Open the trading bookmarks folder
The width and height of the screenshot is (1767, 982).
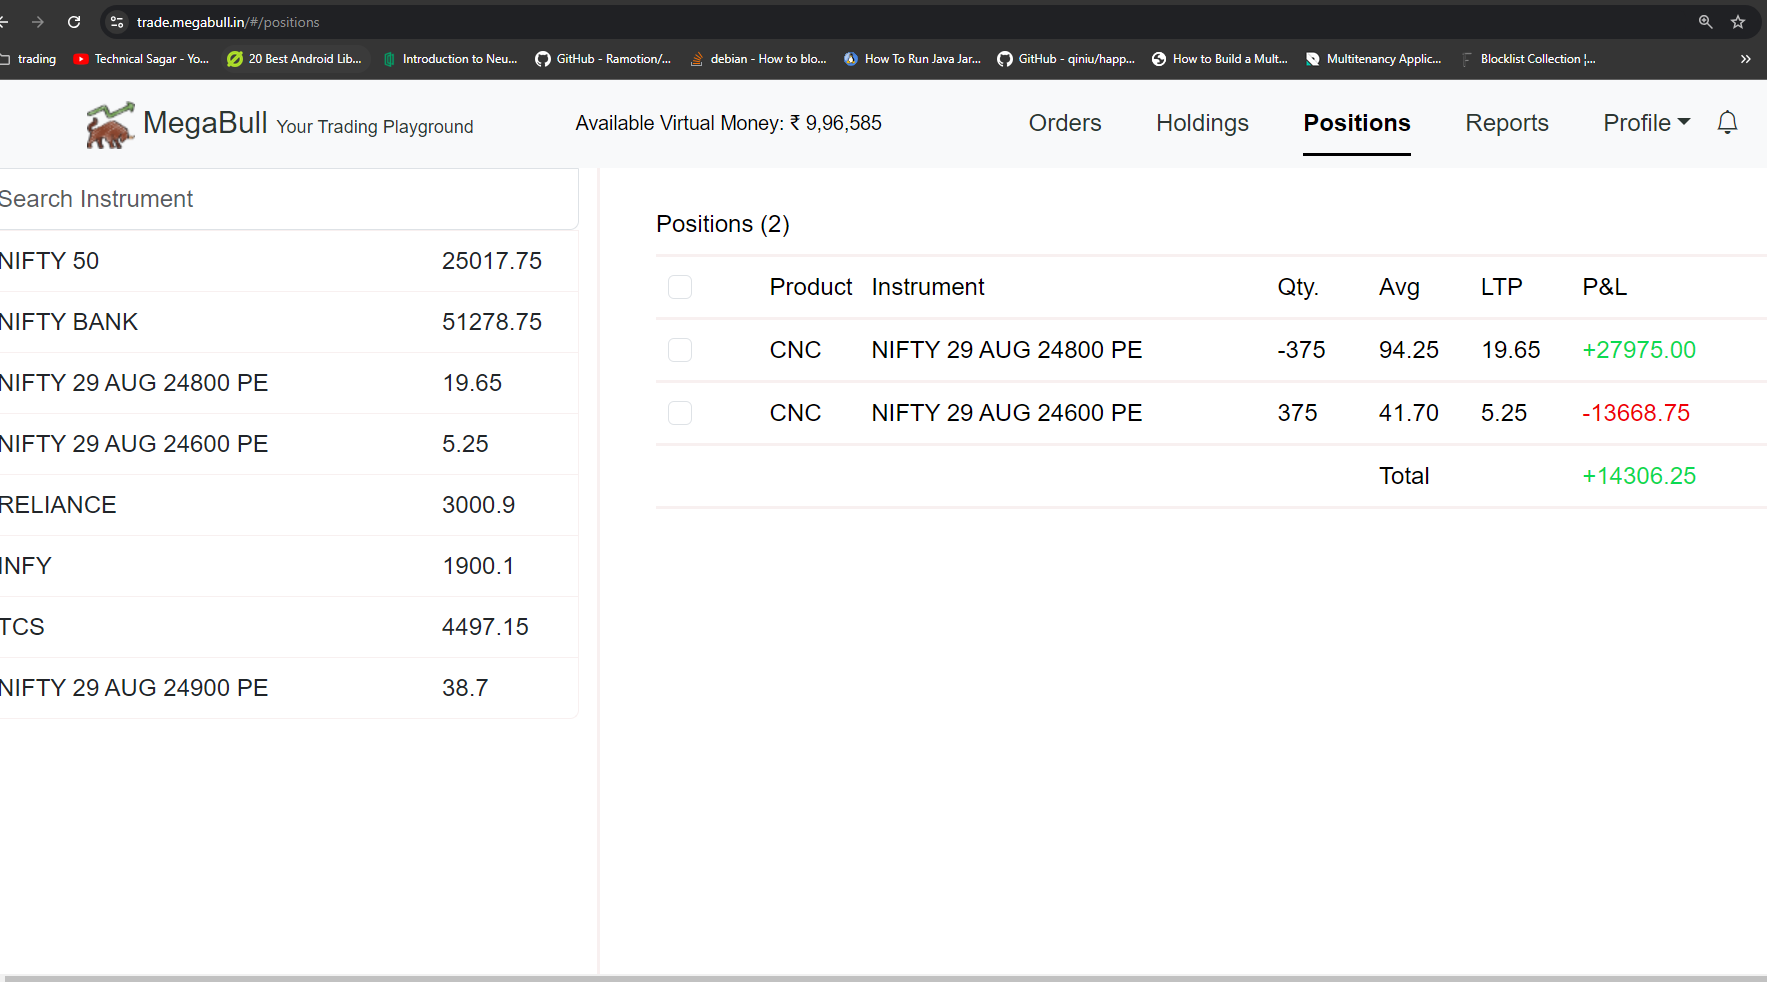point(29,58)
